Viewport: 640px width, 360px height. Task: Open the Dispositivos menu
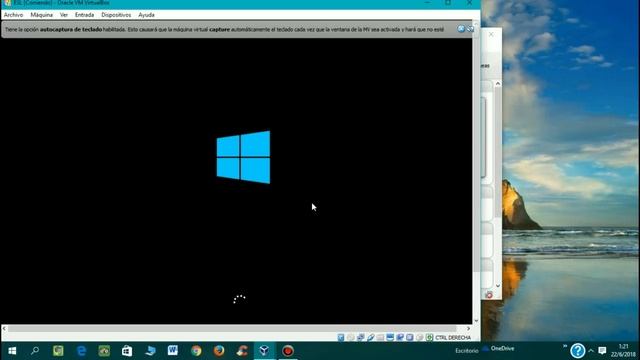116,15
